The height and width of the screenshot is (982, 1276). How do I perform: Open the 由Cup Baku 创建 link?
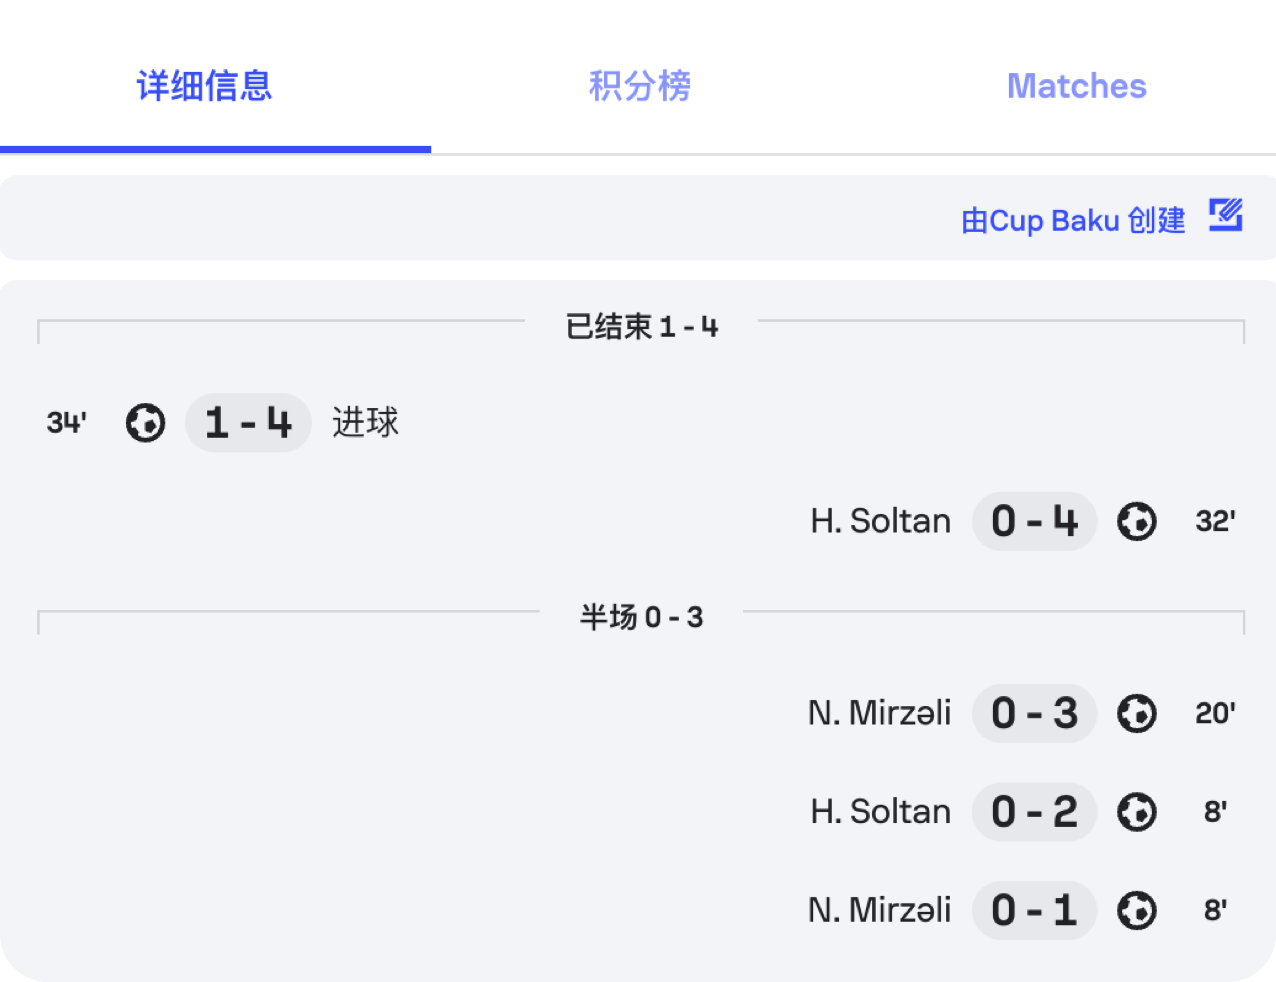pyautogui.click(x=1073, y=220)
